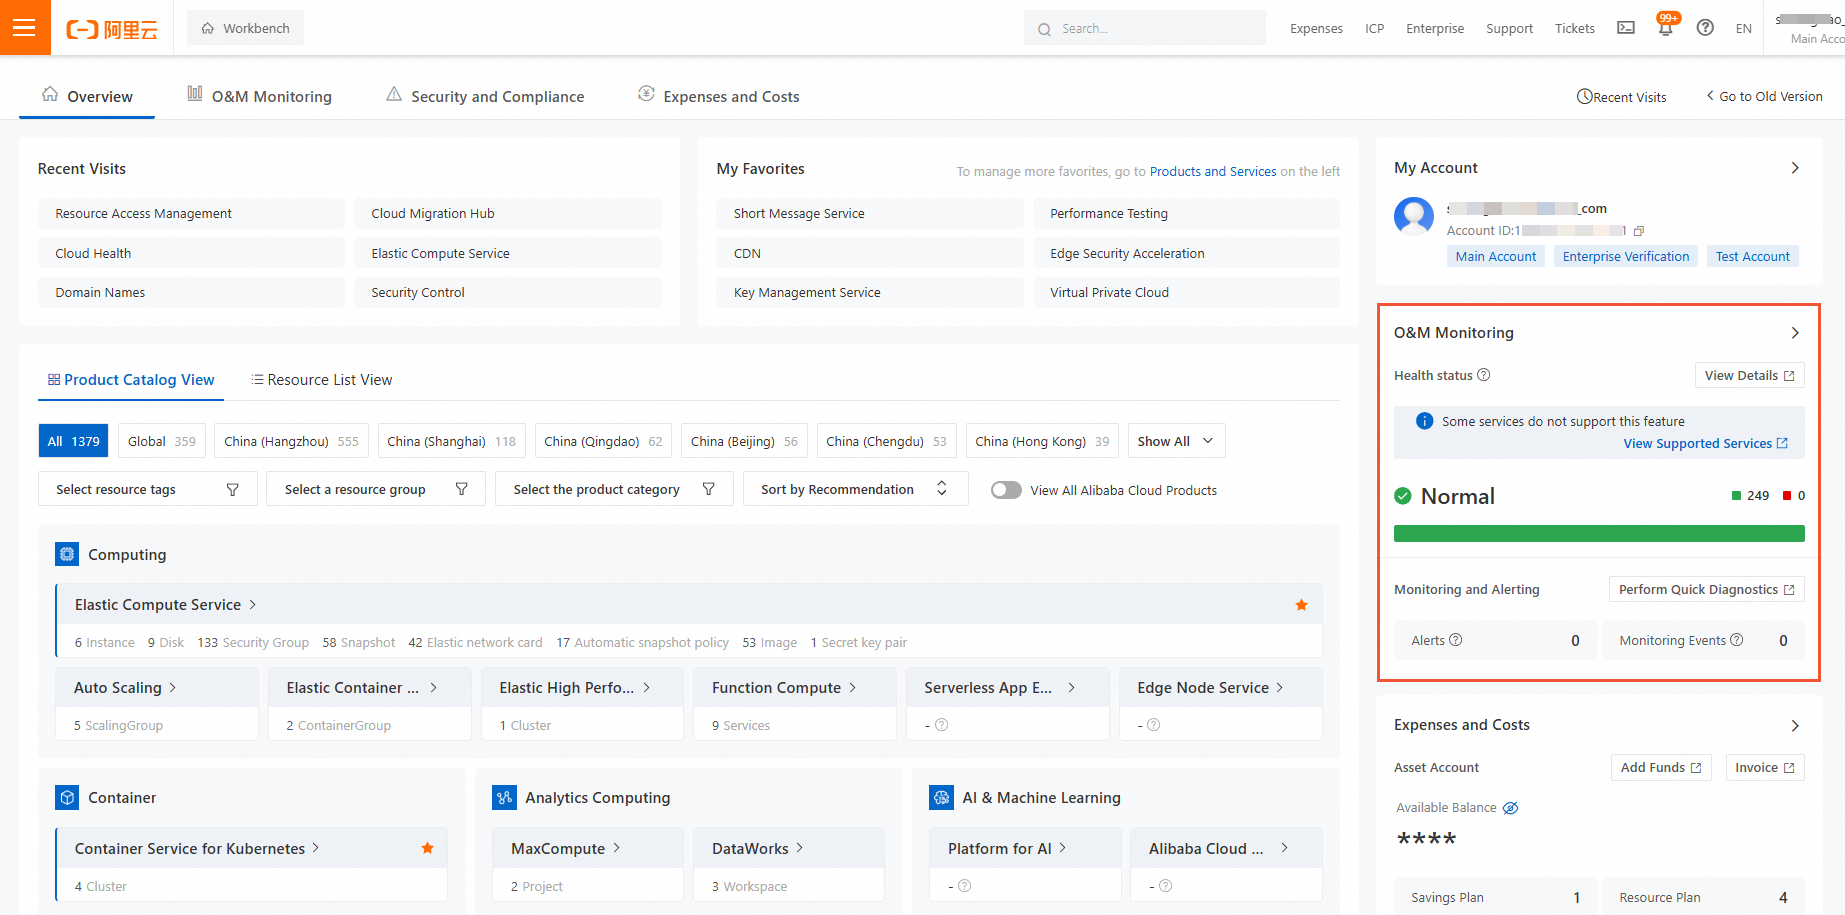Unfavorite Elastic Compute Service star
The image size is (1845, 915).
pos(1301,605)
